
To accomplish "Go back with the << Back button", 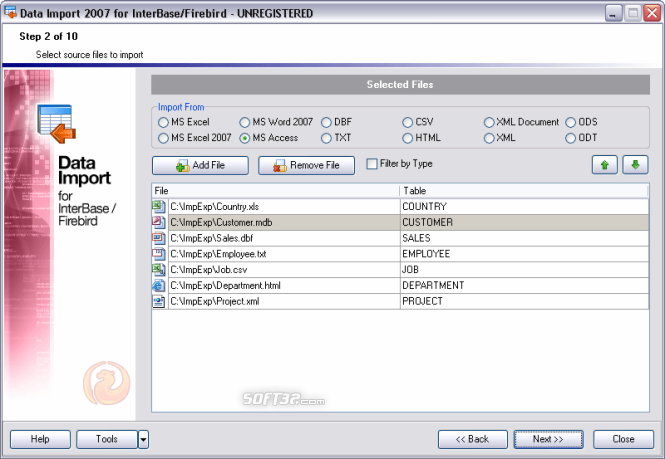I will coord(472,439).
